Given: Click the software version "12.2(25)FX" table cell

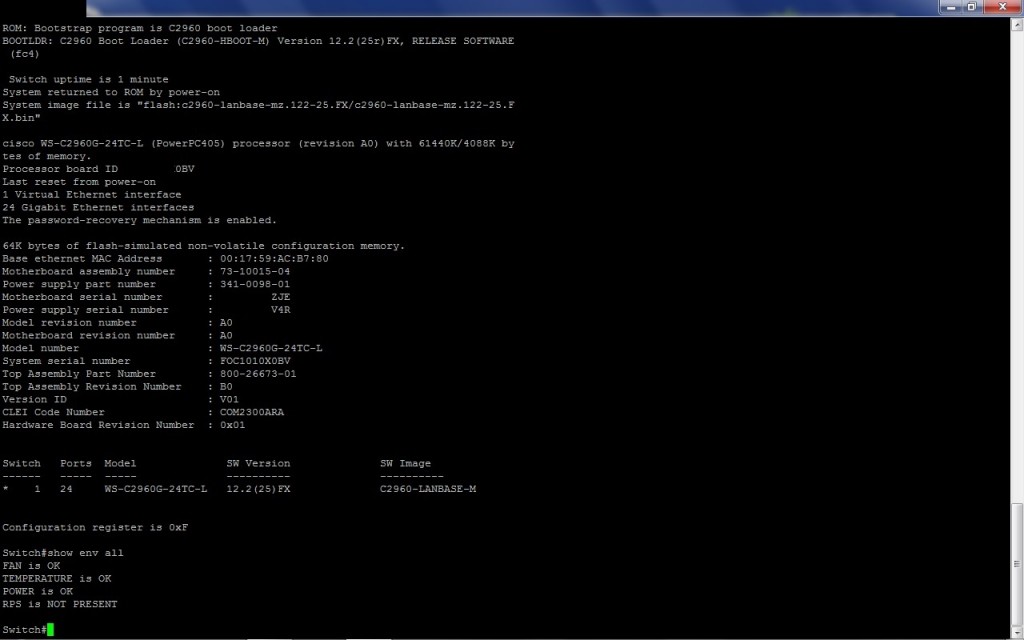Looking at the screenshot, I should coord(259,489).
